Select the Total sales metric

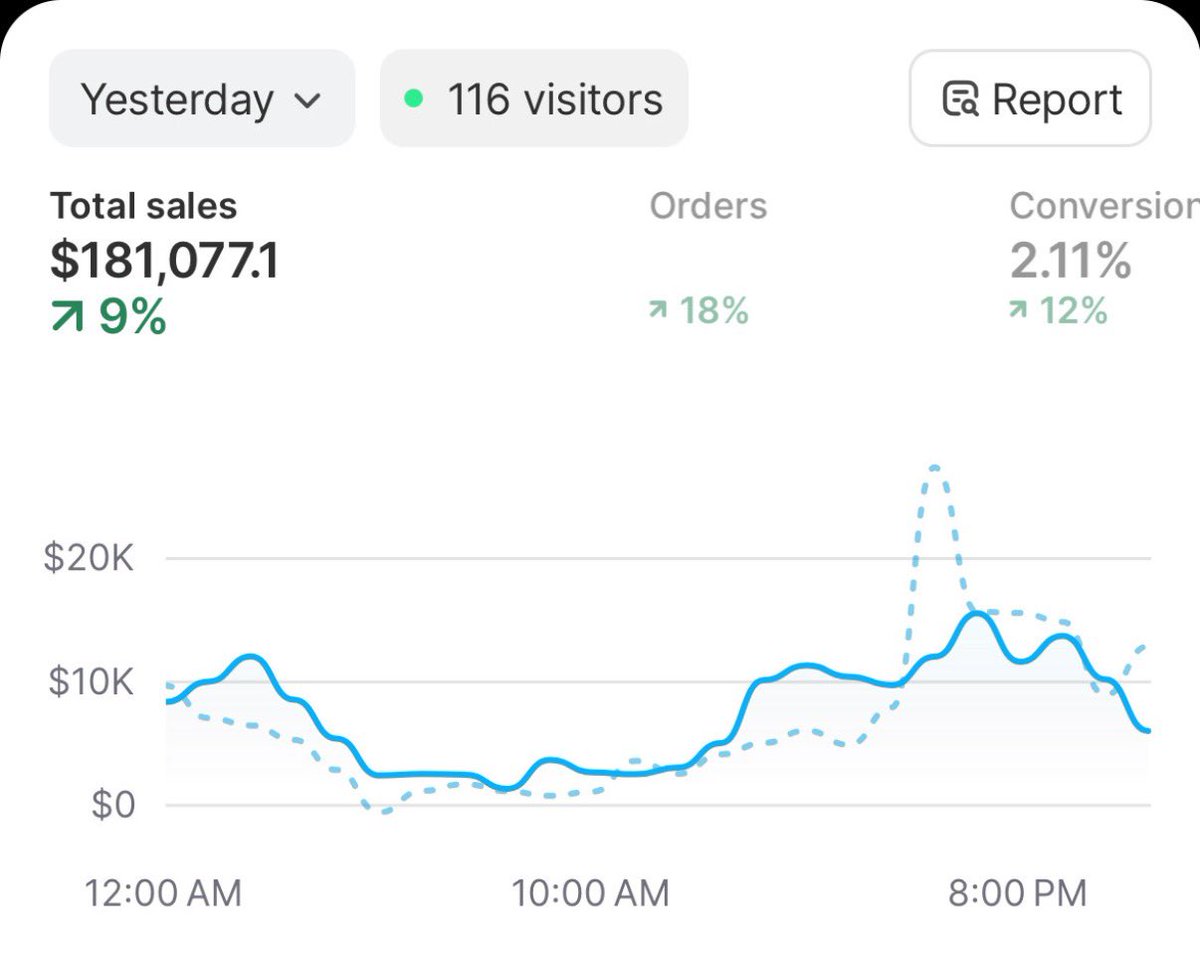[x=144, y=206]
